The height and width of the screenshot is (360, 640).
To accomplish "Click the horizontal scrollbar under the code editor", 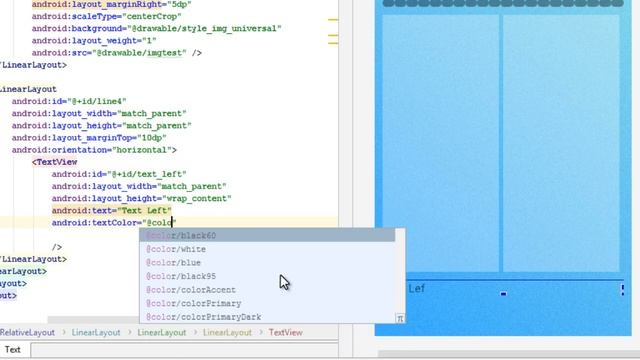I will tap(93, 320).
